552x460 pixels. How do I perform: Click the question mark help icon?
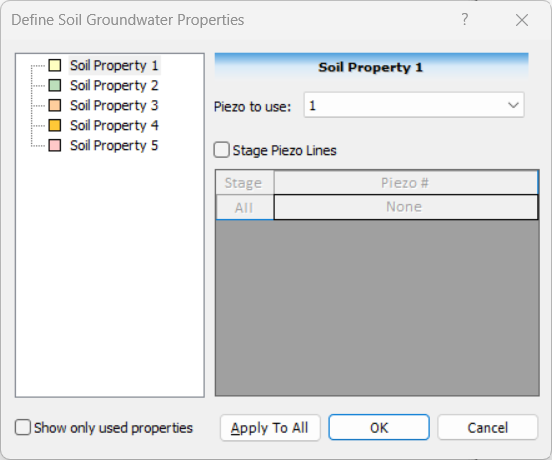coord(465,19)
